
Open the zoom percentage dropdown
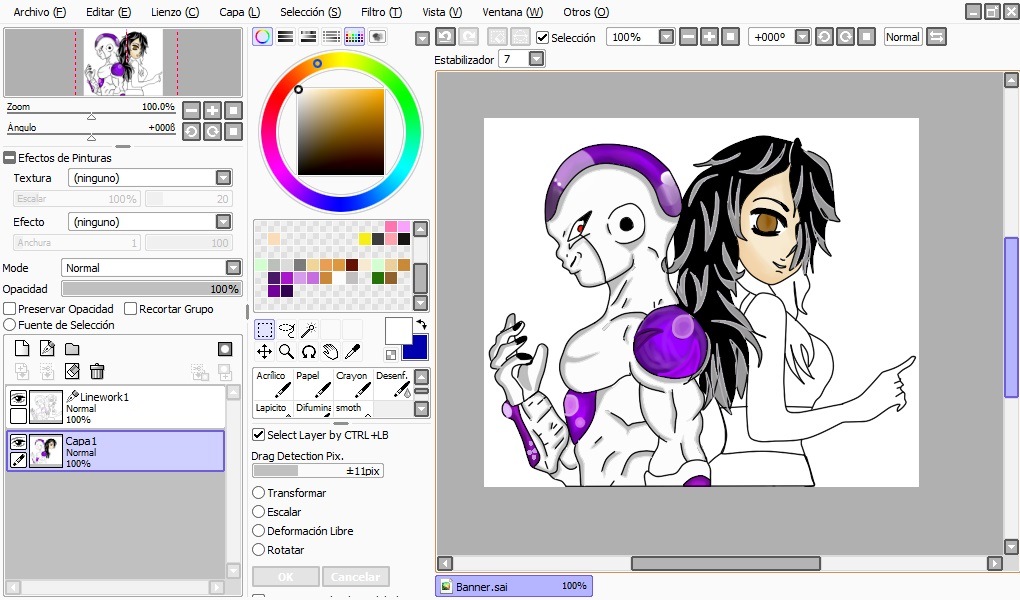[666, 37]
